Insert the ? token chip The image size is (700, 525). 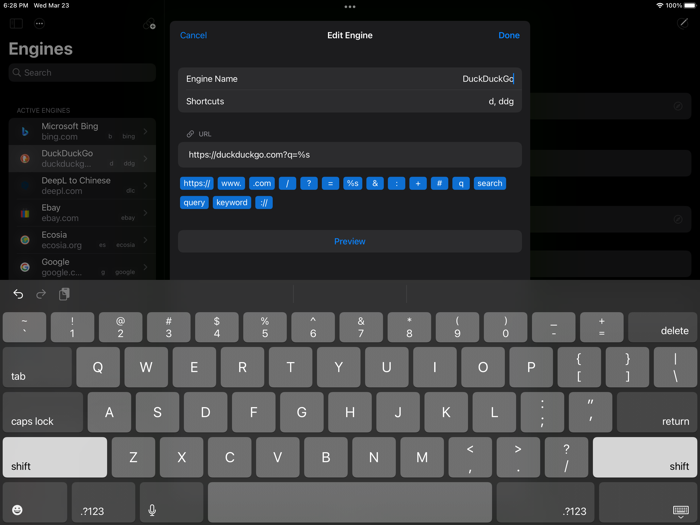click(x=309, y=183)
